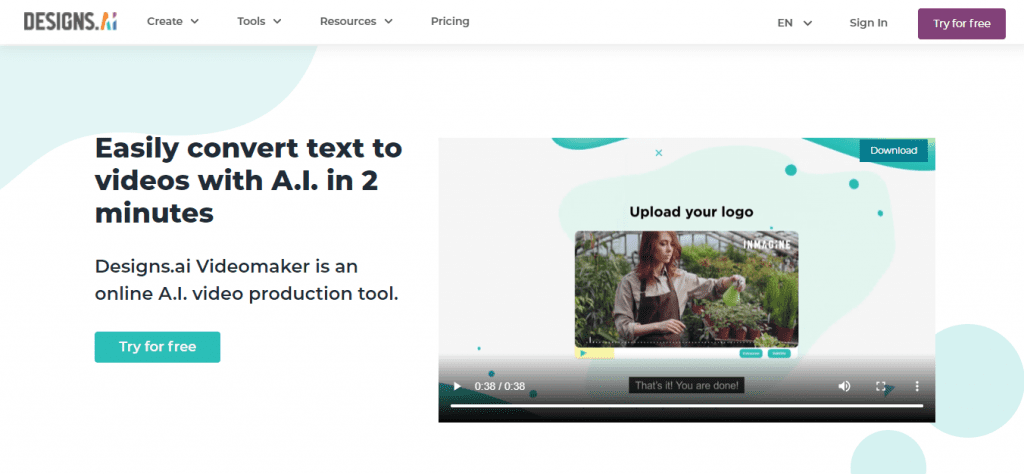The image size is (1024, 474).
Task: Click the greenhouse woman video thumbnail
Action: click(686, 289)
